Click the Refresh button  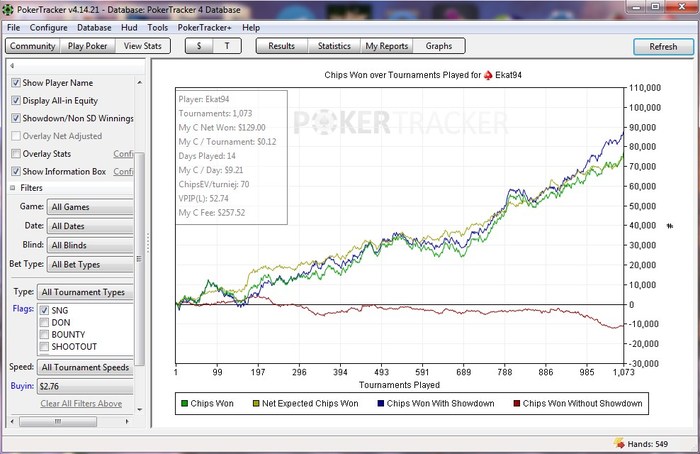coord(663,46)
